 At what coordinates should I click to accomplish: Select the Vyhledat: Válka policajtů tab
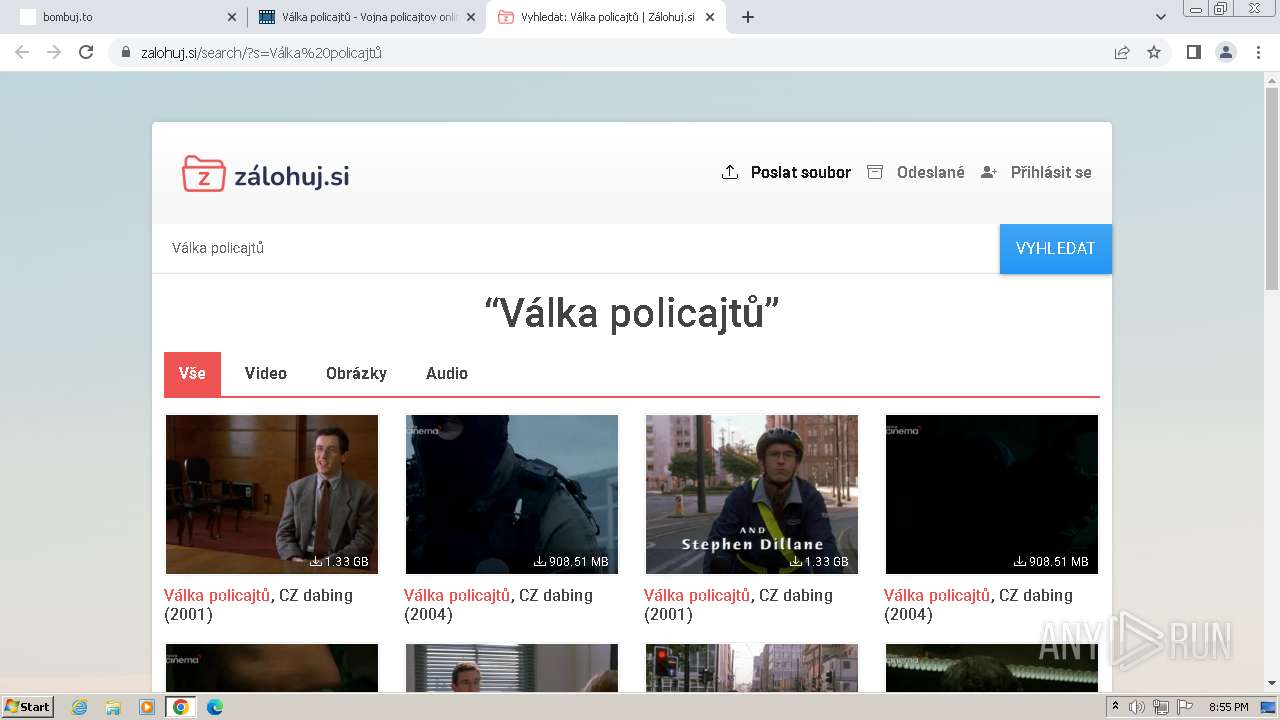point(606,17)
